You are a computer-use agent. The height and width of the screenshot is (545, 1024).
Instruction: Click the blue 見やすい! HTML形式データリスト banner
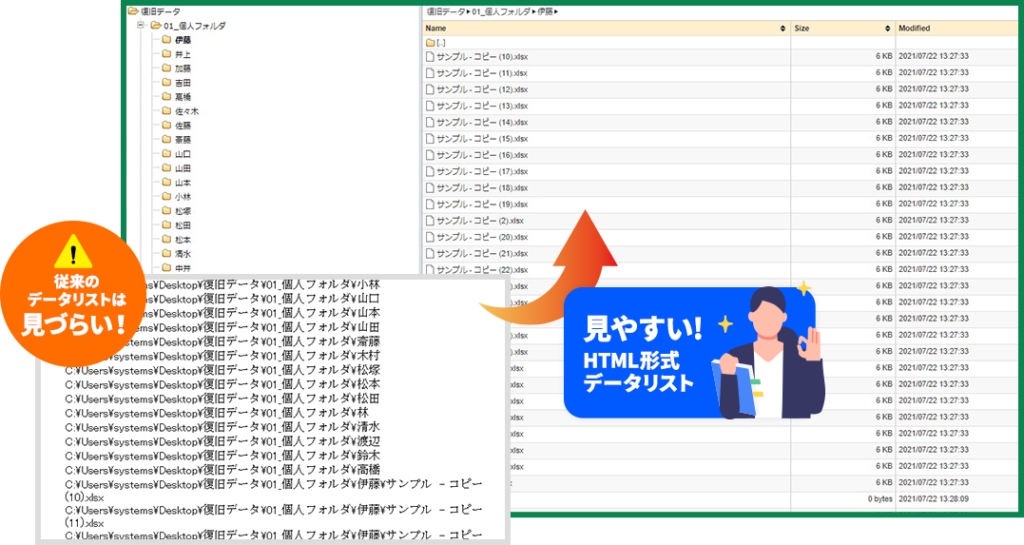tap(690, 353)
